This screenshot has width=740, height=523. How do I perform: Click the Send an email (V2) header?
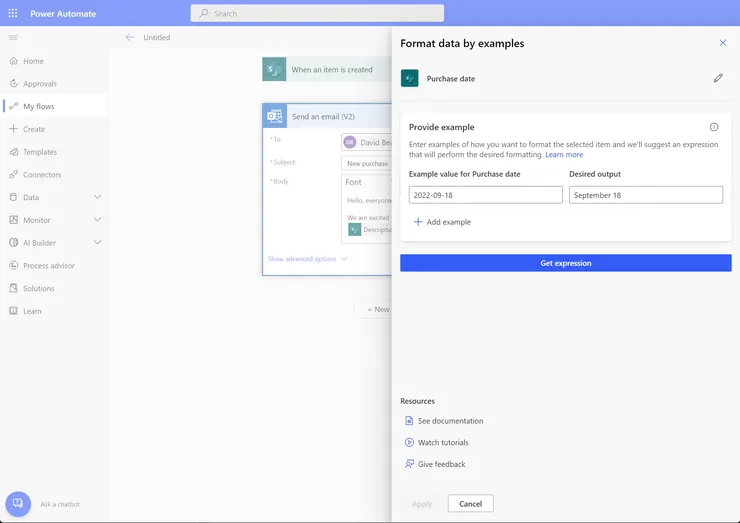pyautogui.click(x=328, y=116)
